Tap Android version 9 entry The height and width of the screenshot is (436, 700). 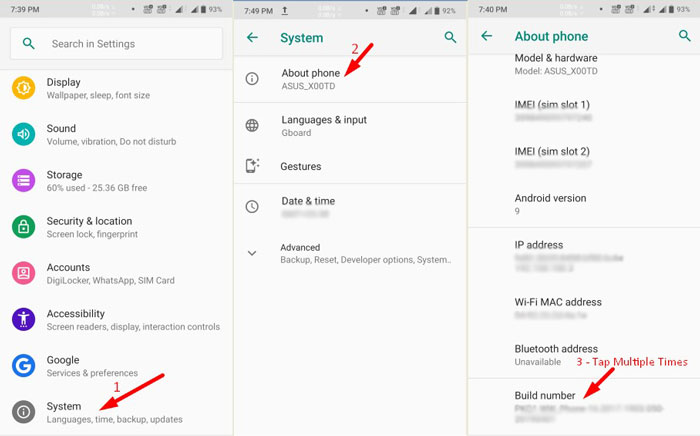[584, 204]
